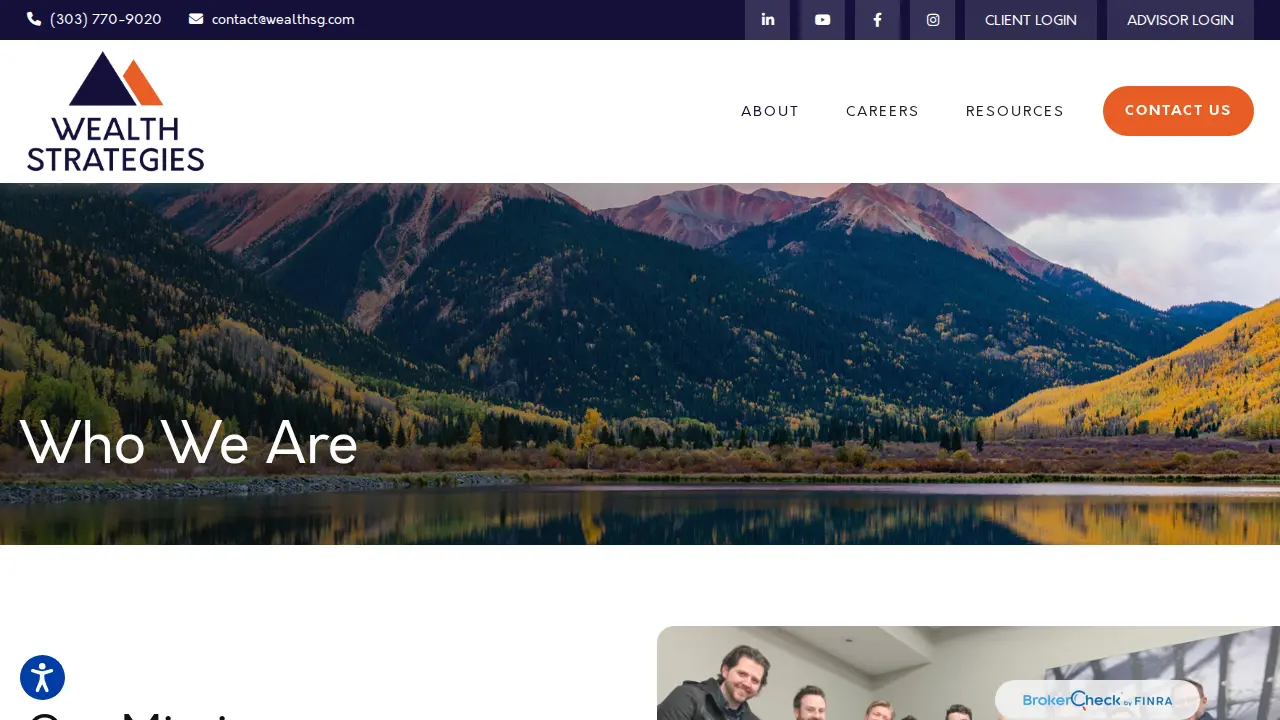Call the (303) 770-9020 phone link
1280x720 pixels.
[x=105, y=19]
